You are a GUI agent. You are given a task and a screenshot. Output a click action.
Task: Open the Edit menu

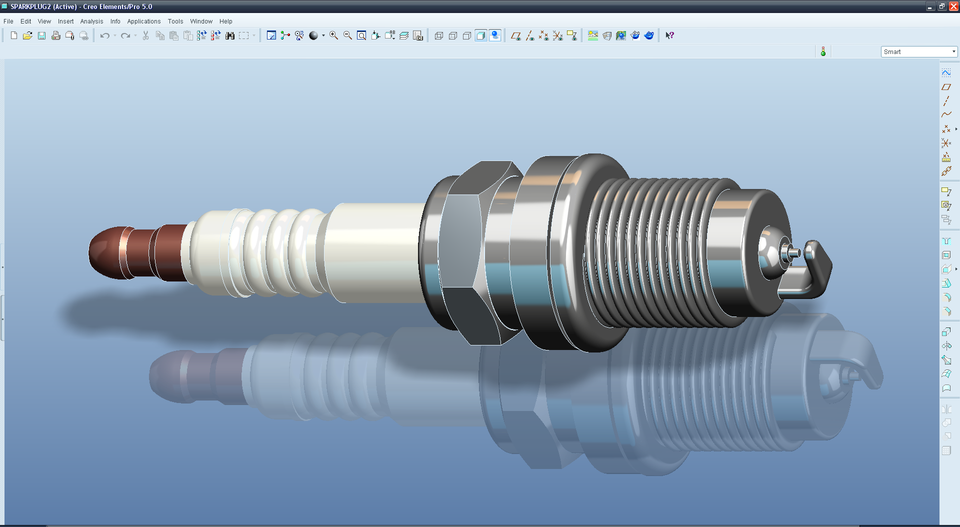[26, 21]
